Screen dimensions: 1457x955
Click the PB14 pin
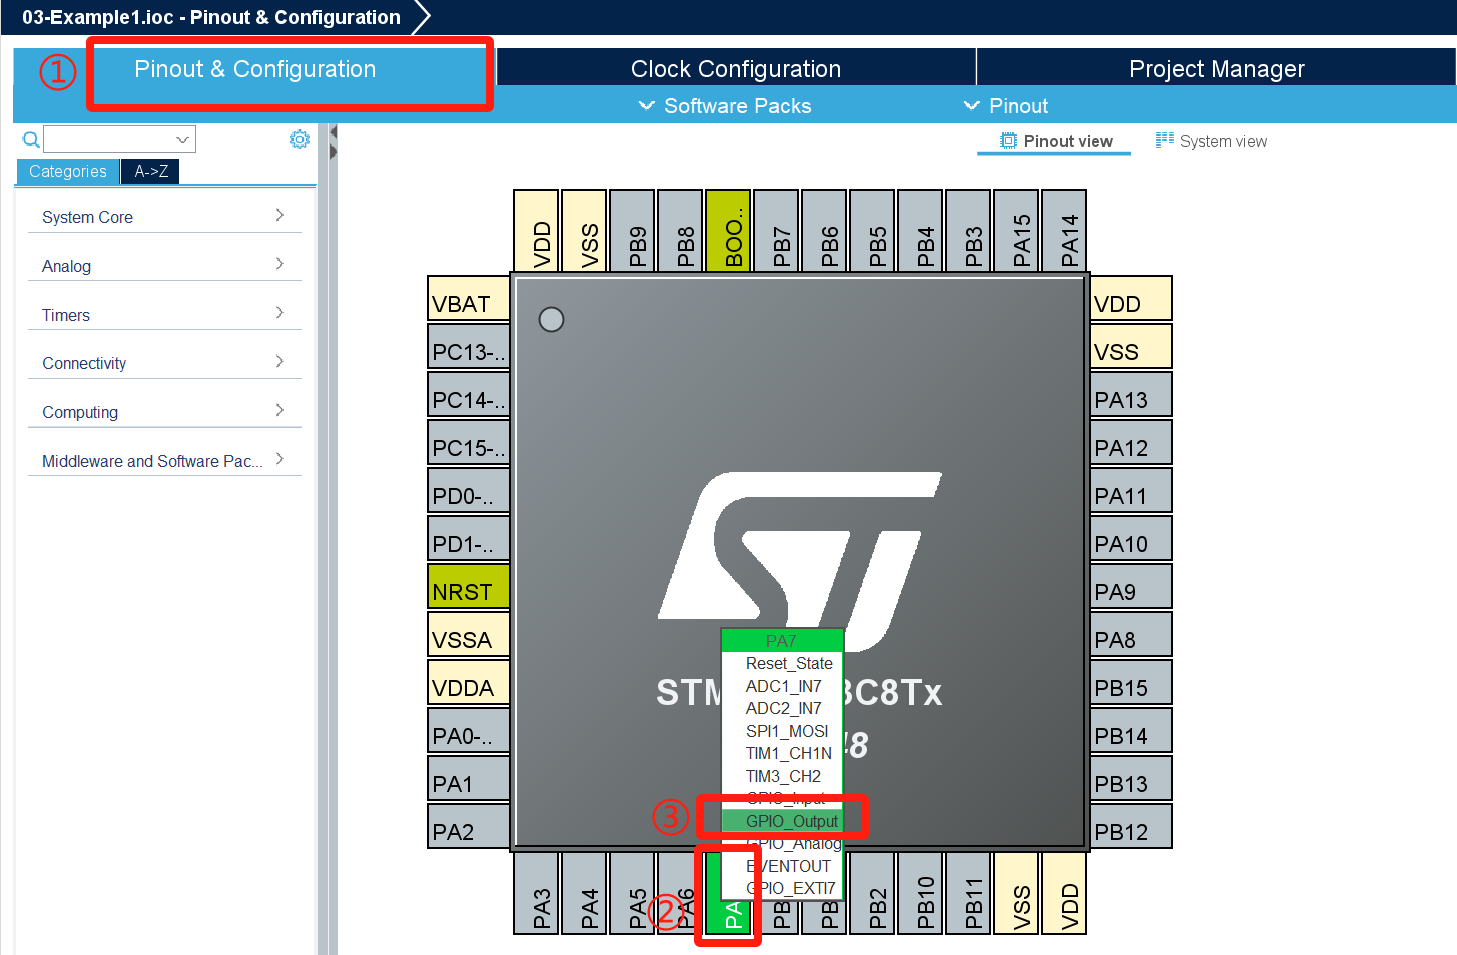tap(1131, 731)
